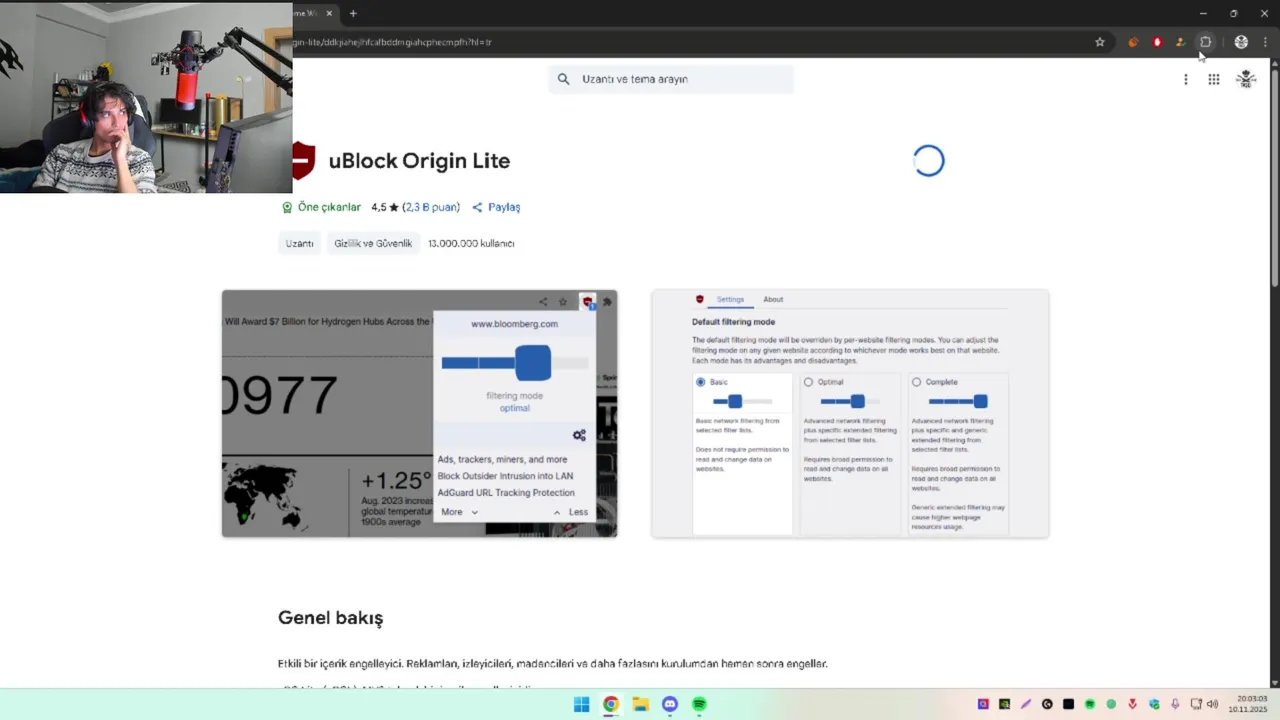This screenshot has height=720, width=1280.
Task: Click the description starting "Etkili bir içerik engelleyici"
Action: (x=553, y=664)
